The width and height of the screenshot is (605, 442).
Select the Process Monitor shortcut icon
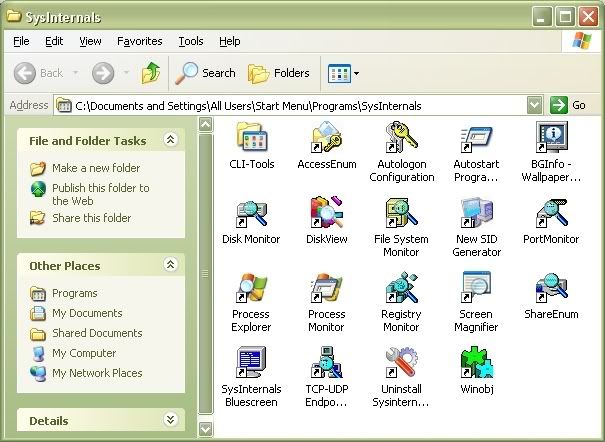[327, 288]
